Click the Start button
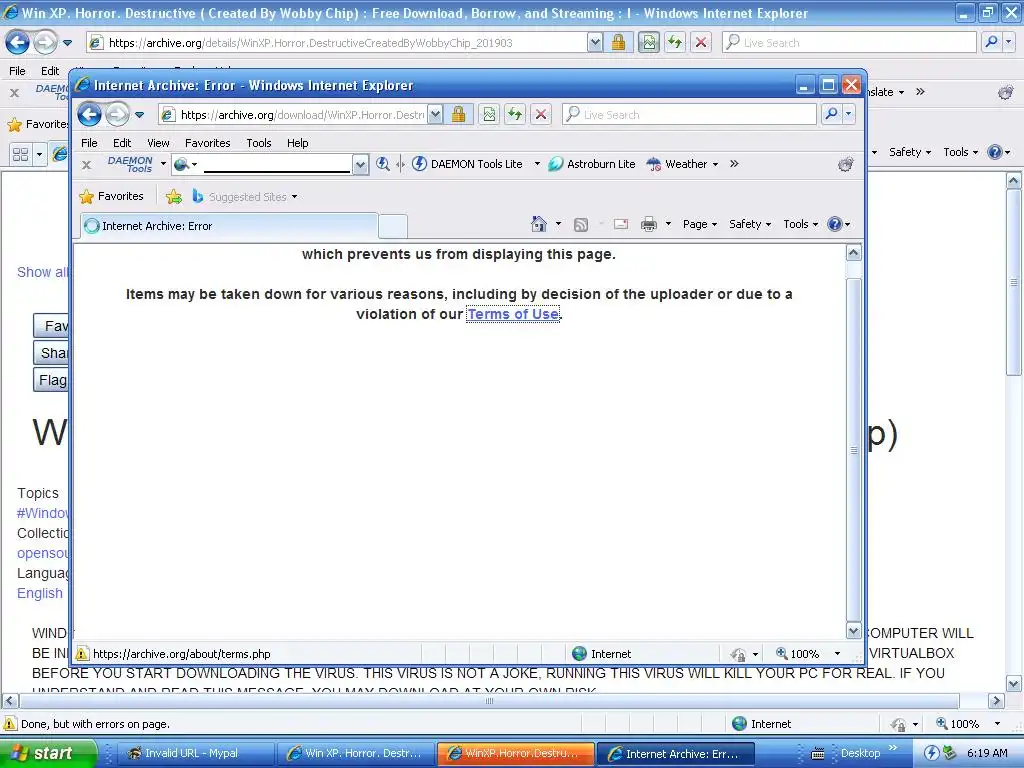The image size is (1024, 768). click(47, 753)
